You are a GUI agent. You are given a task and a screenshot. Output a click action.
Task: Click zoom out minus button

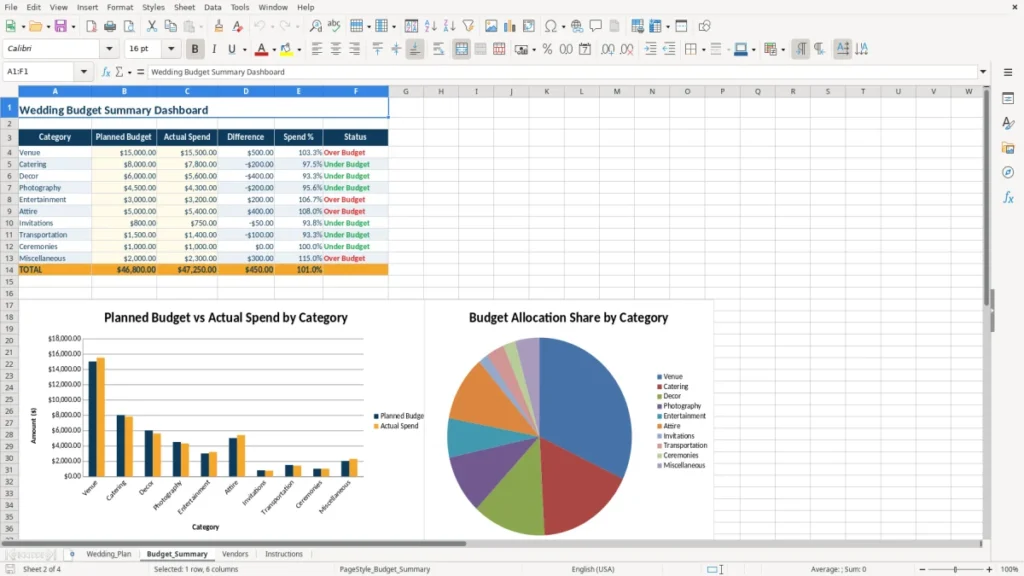click(922, 569)
